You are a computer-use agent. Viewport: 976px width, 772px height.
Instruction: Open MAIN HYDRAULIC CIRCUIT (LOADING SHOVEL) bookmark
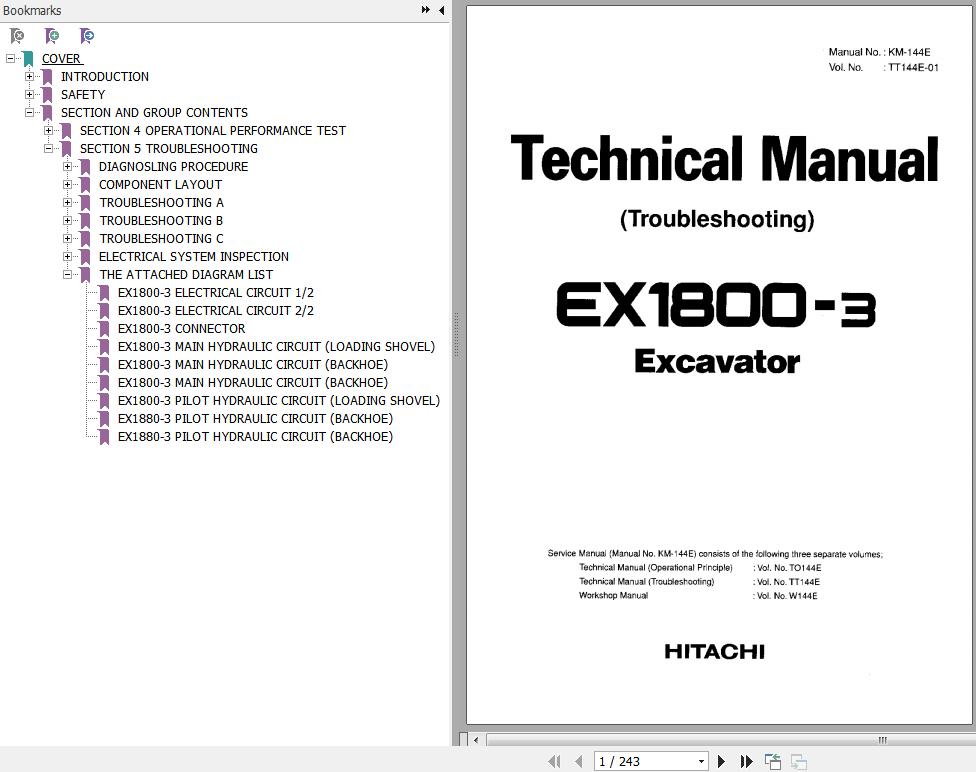coord(276,347)
